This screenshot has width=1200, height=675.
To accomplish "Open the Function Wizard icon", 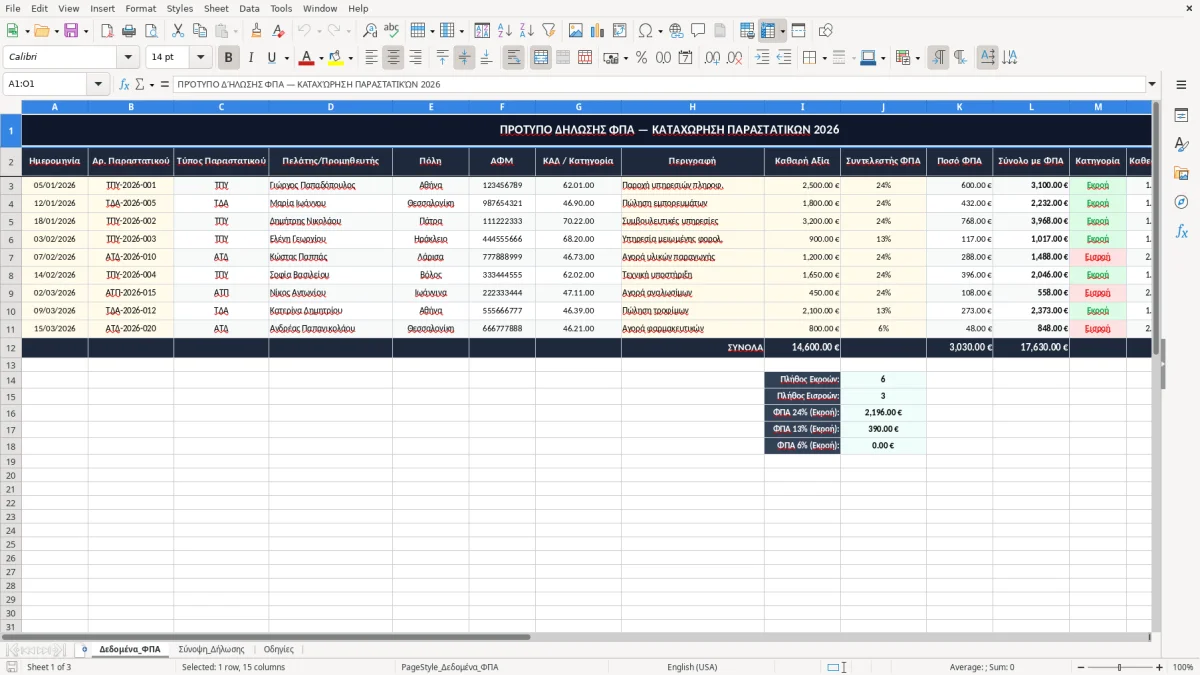I will [125, 84].
